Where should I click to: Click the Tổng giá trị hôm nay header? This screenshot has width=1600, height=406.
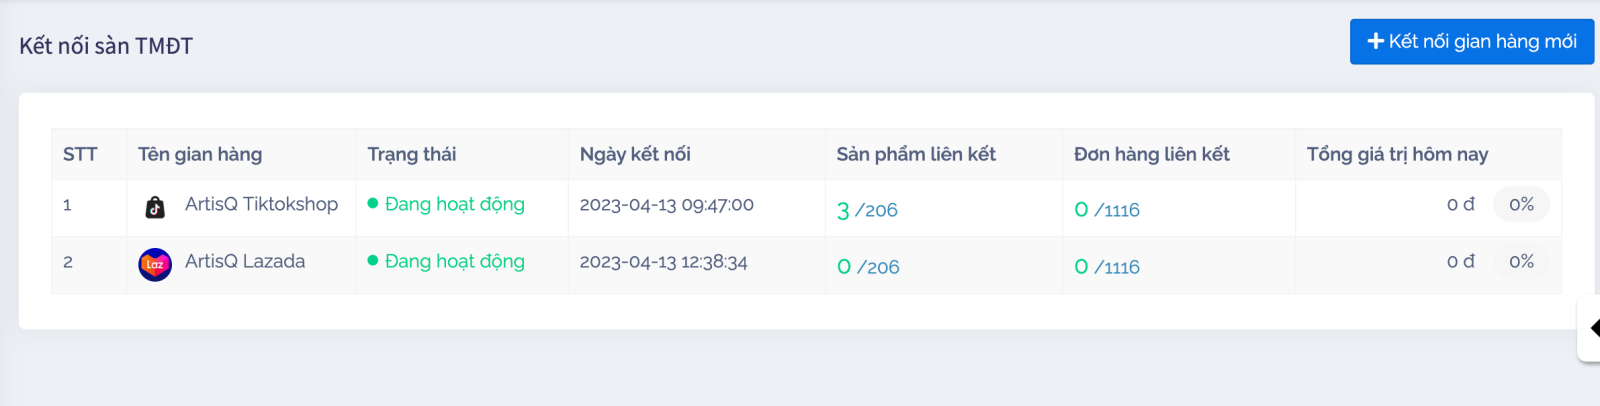point(1397,154)
